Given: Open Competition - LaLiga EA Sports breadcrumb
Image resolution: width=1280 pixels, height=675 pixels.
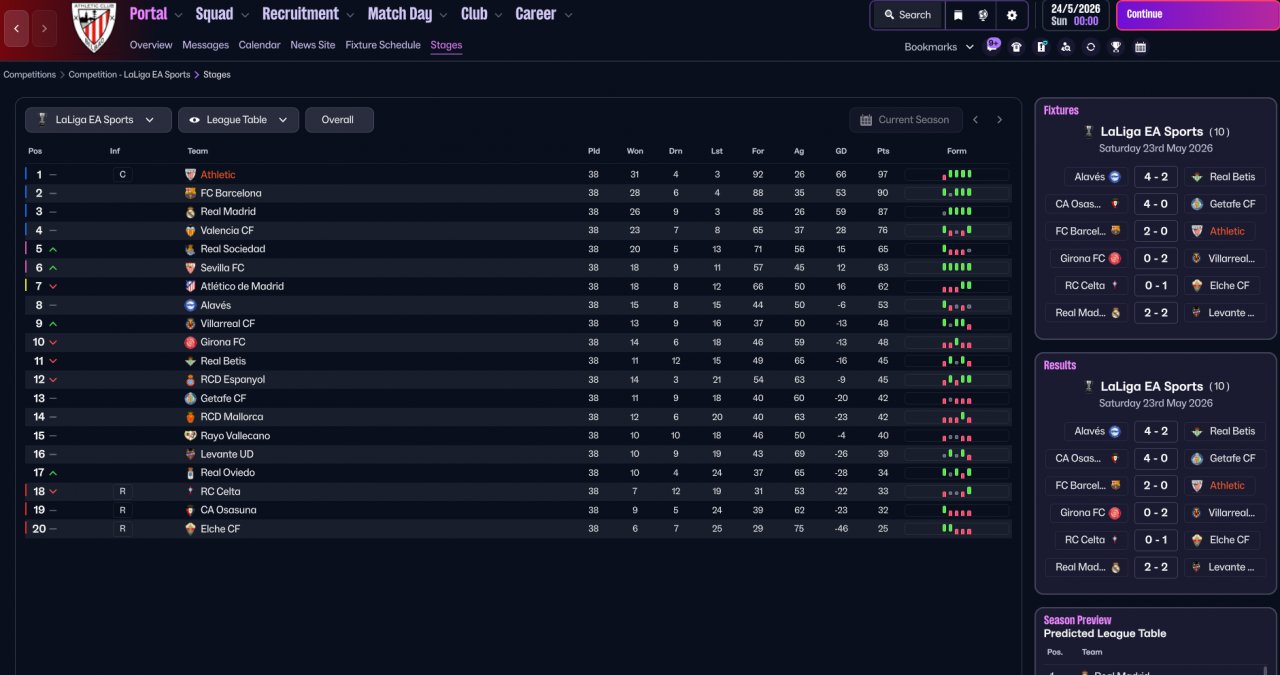Looking at the screenshot, I should tap(129, 75).
